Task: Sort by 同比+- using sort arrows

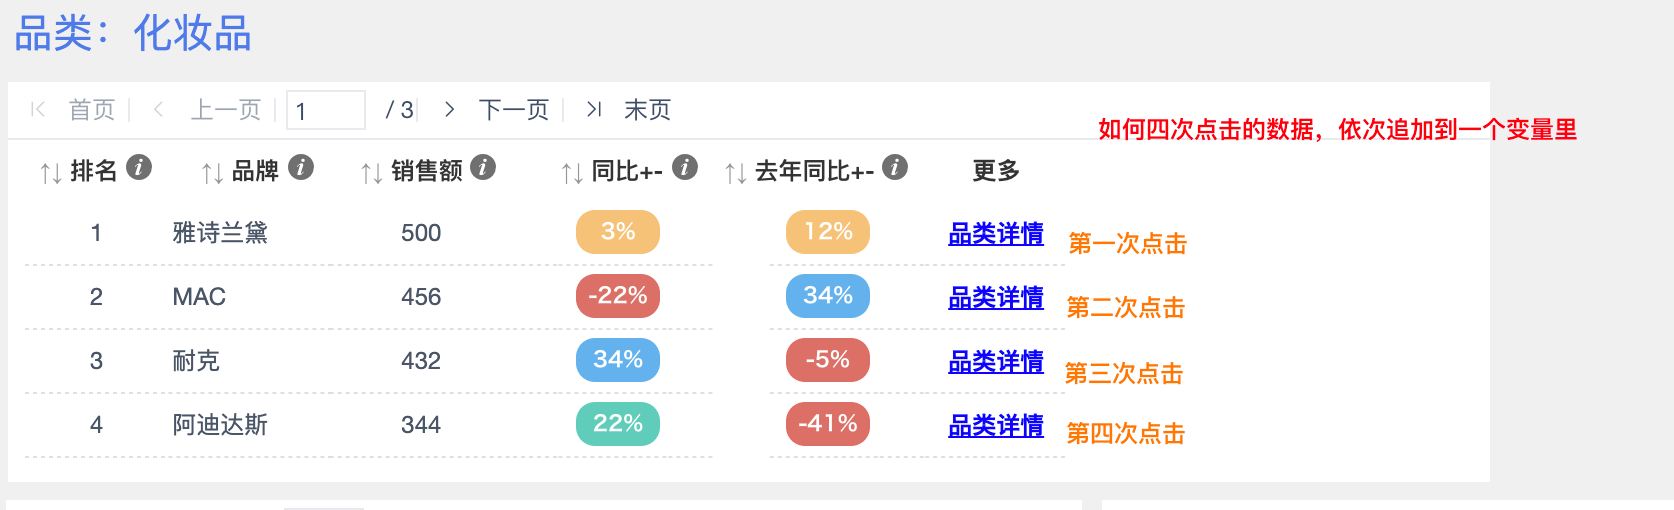Action: [572, 173]
